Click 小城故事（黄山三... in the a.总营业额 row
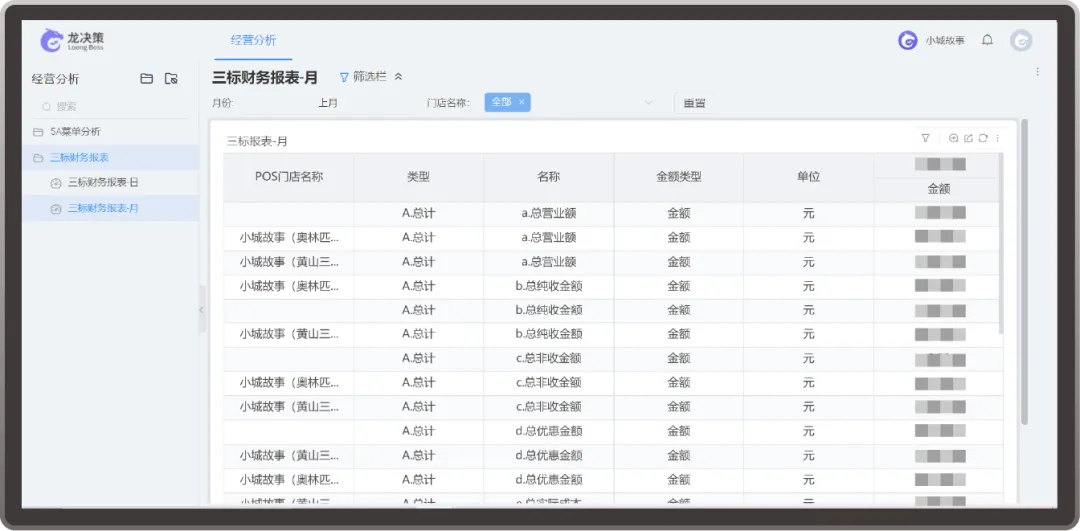The width and height of the screenshot is (1080, 531). click(x=289, y=262)
